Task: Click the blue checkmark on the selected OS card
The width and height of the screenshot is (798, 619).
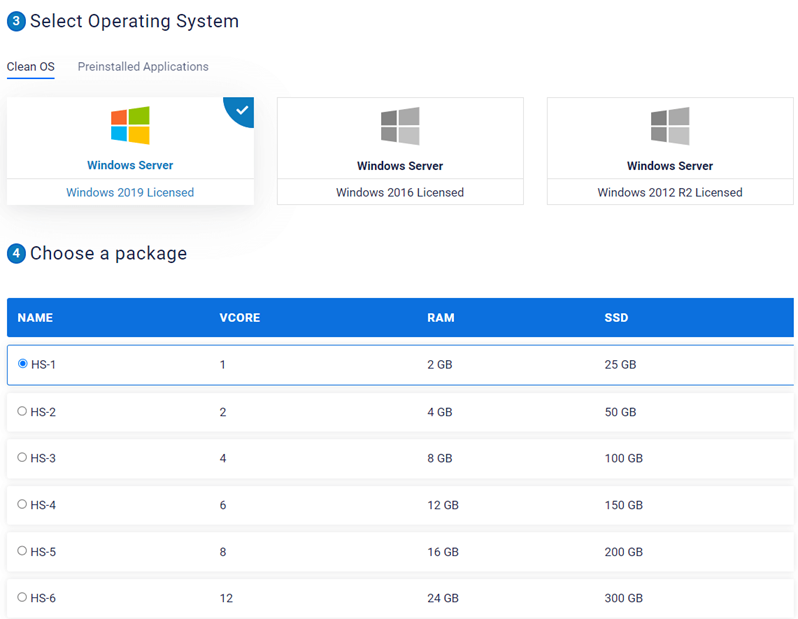Action: click(241, 110)
